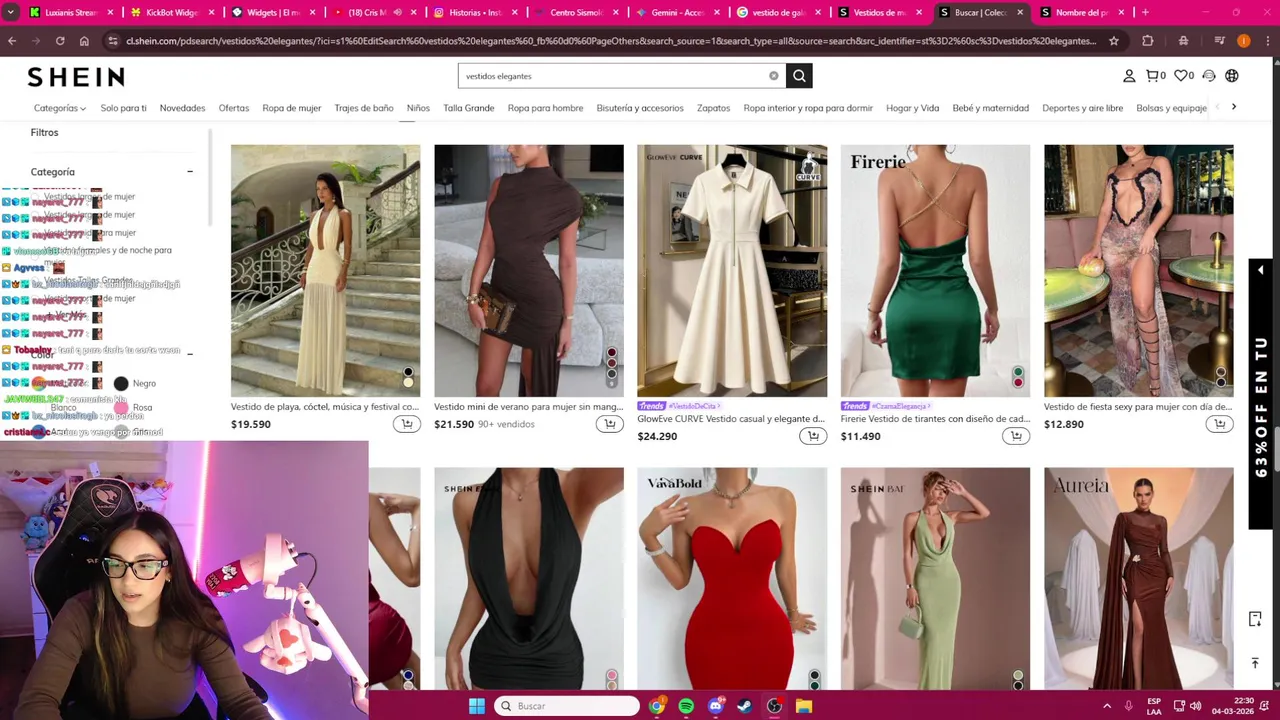Open the Deportes y aire libre link
Viewport: 1280px width, 720px height.
coord(1082,108)
